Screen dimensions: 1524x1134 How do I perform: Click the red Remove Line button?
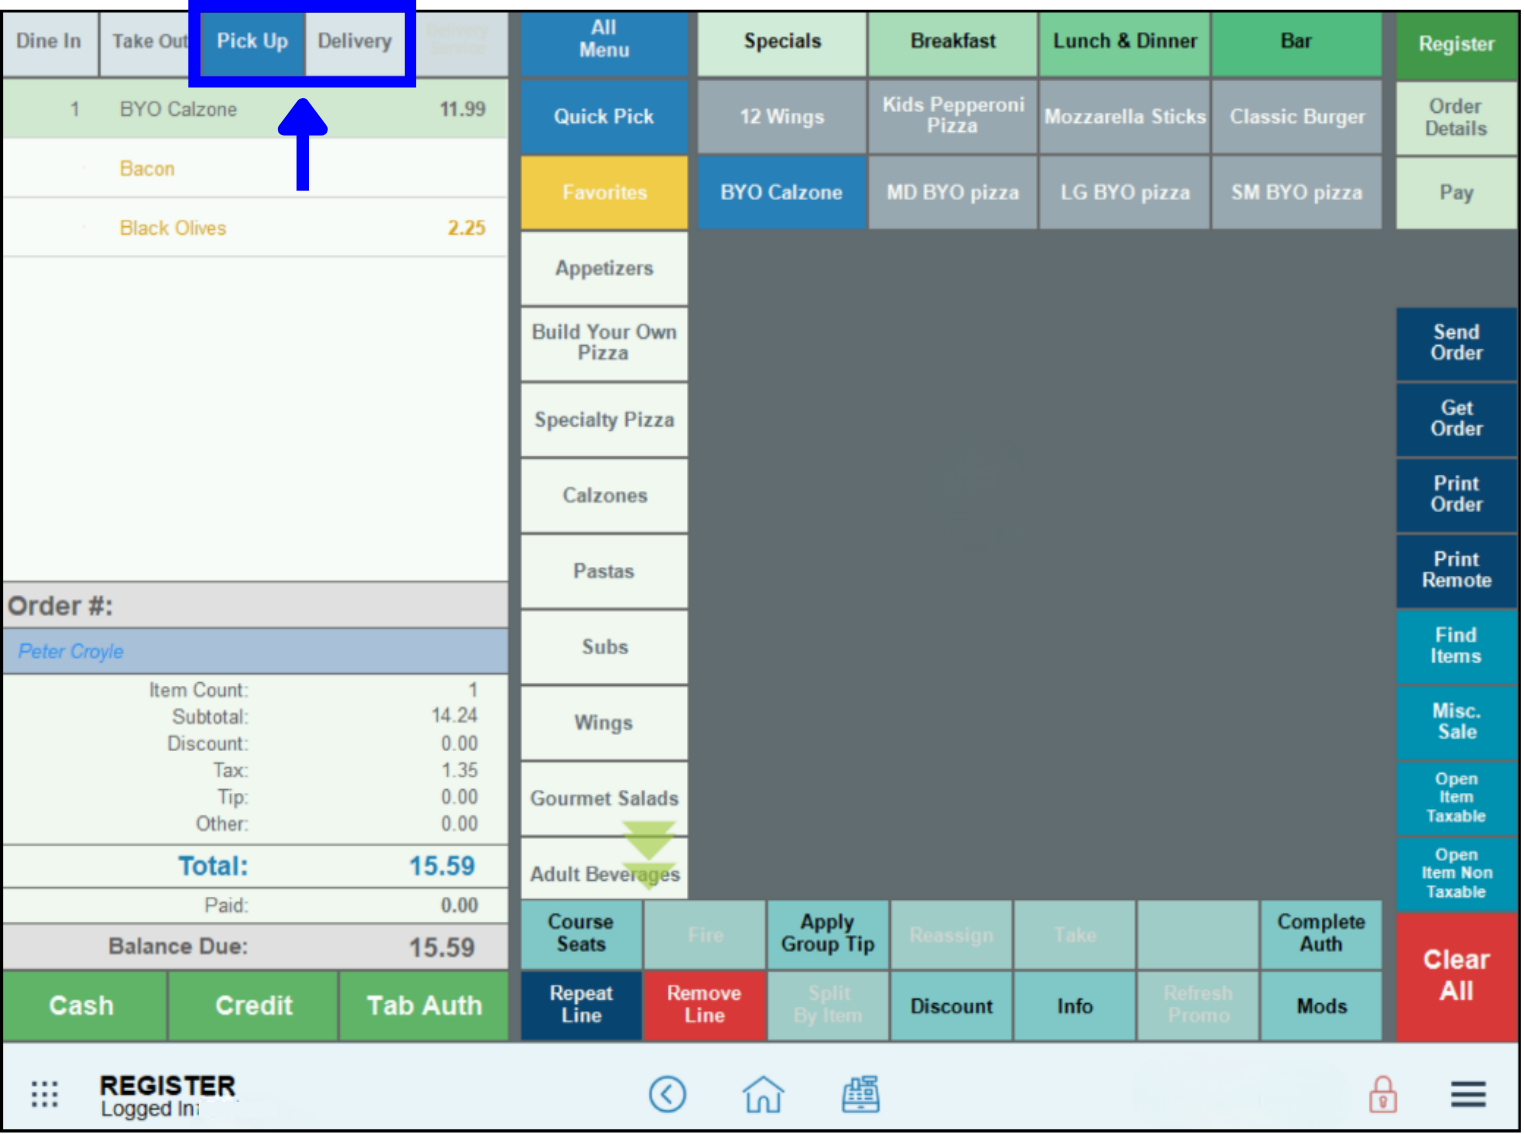coord(704,1005)
